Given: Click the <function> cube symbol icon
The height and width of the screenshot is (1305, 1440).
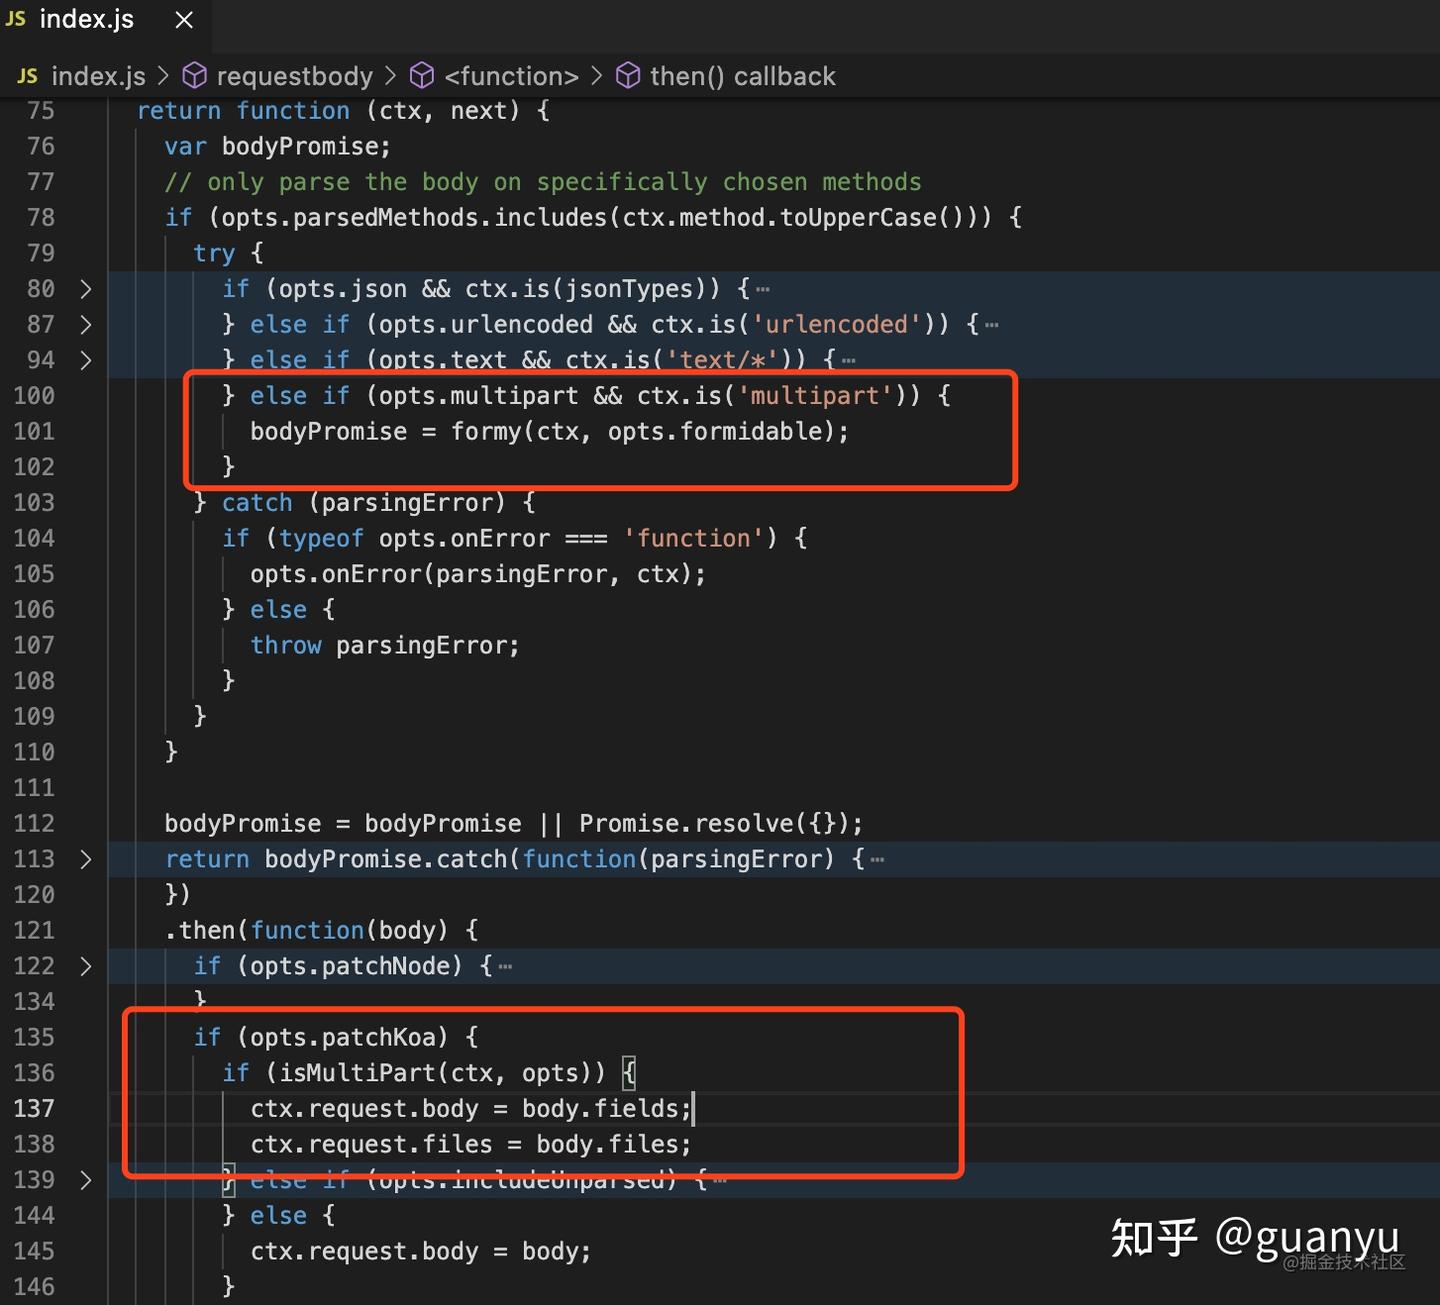Looking at the screenshot, I should point(422,76).
